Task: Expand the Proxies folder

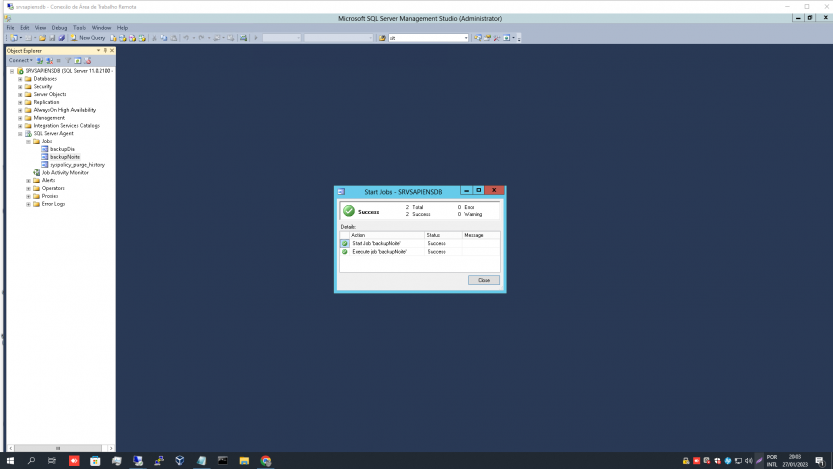Action: click(x=29, y=196)
